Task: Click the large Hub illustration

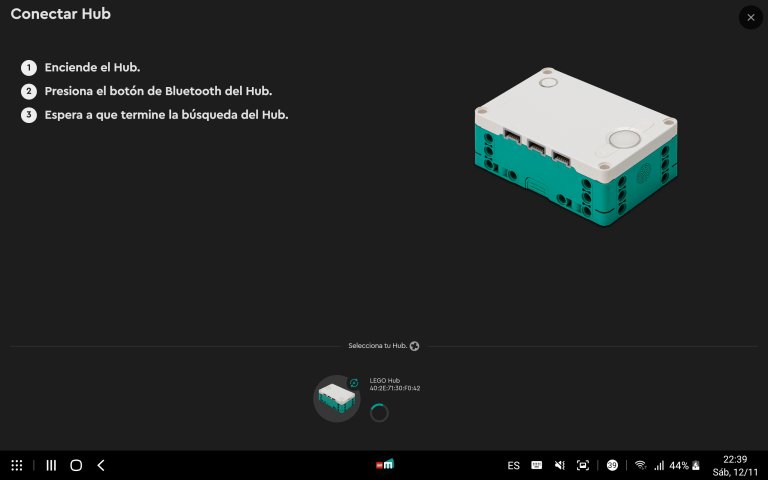Action: coord(576,147)
